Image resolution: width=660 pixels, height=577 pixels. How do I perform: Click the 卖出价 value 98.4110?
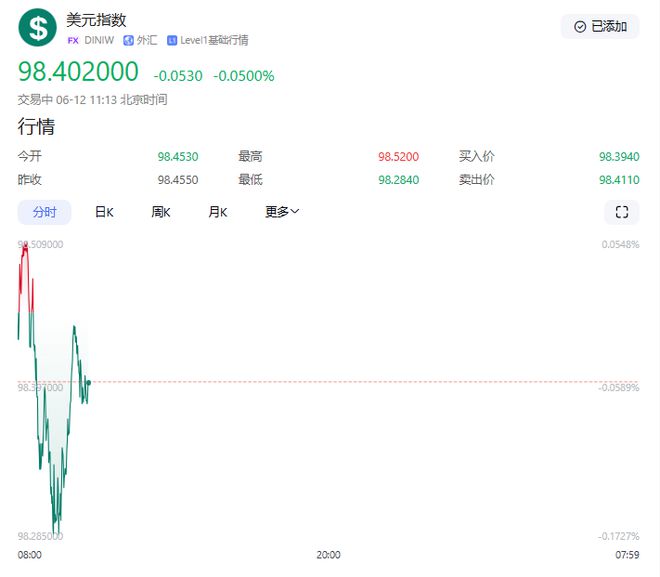pyautogui.click(x=619, y=180)
